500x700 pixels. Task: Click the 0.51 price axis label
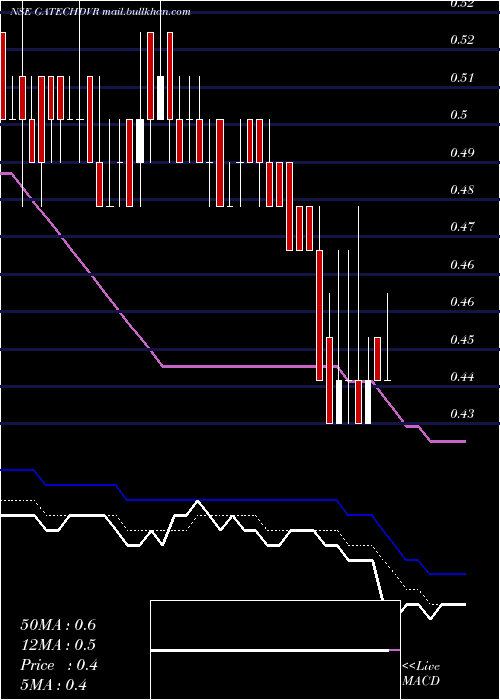pos(462,78)
